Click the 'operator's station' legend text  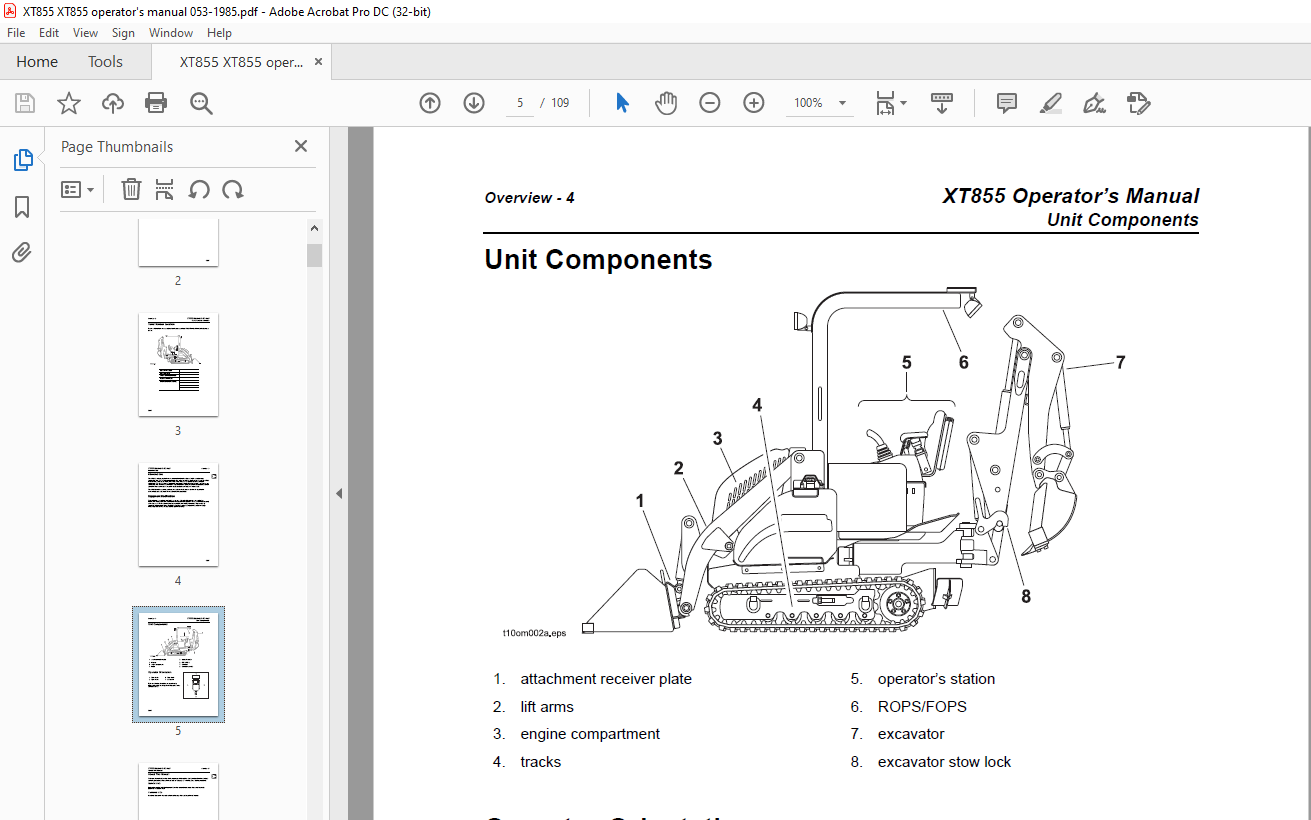click(x=937, y=679)
